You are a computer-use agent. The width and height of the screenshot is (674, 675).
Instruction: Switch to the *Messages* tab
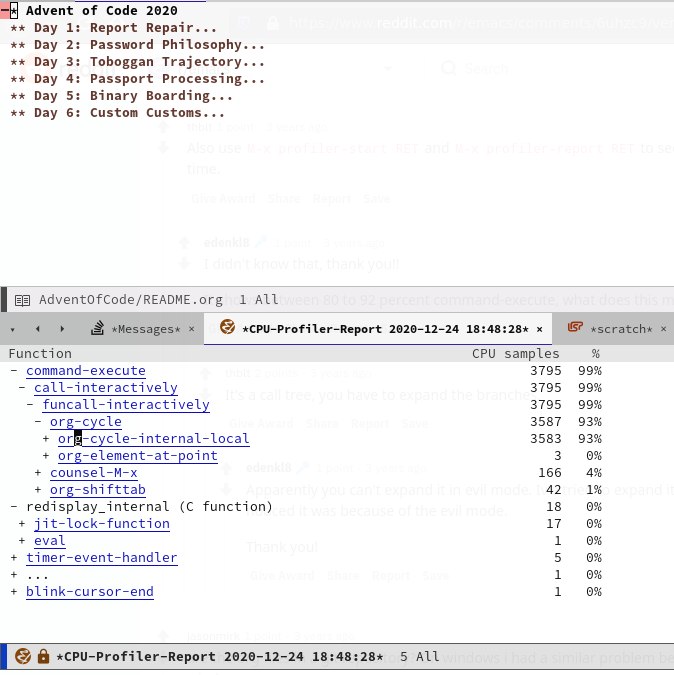(x=146, y=329)
